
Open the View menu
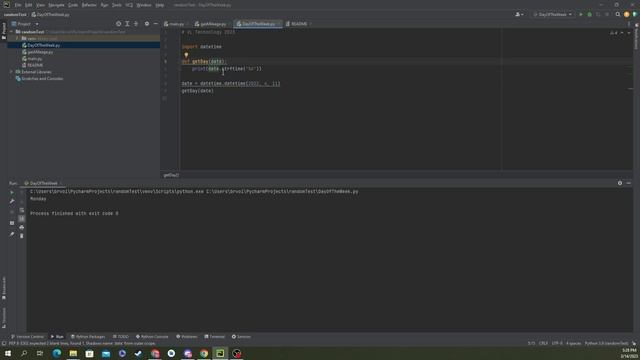(40, 5)
